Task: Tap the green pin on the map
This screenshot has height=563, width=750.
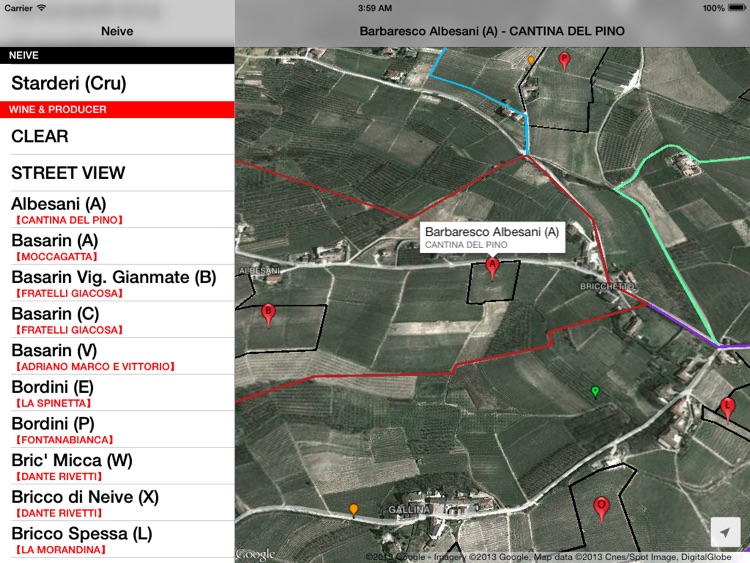Action: tap(595, 392)
